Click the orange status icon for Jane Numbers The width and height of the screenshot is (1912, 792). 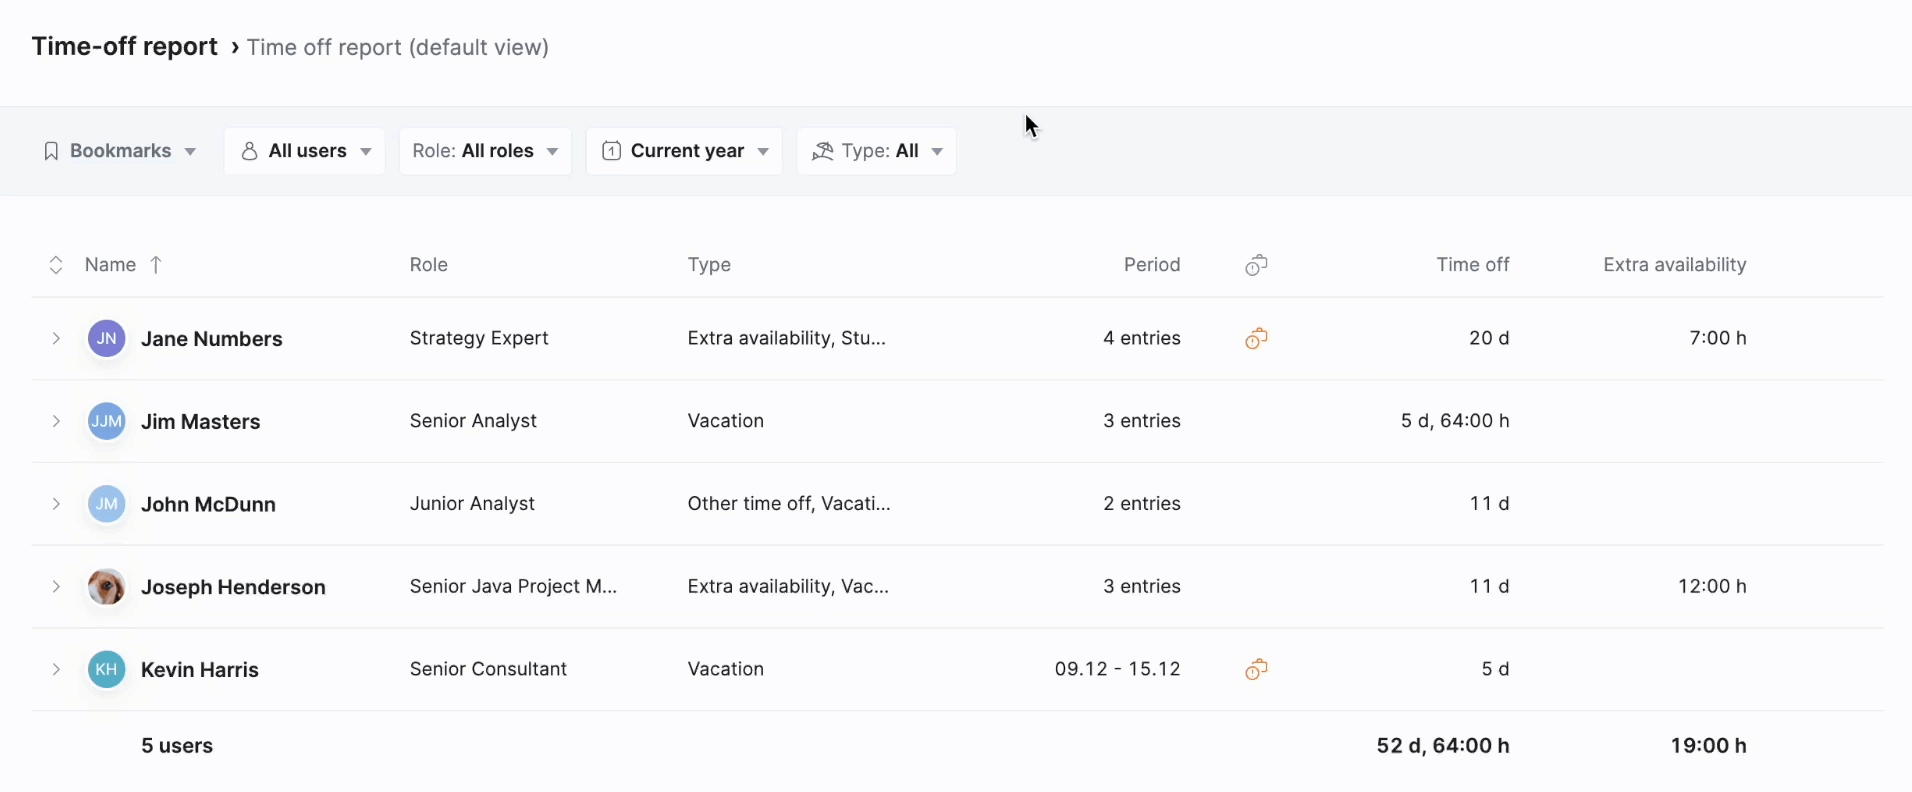(x=1257, y=339)
